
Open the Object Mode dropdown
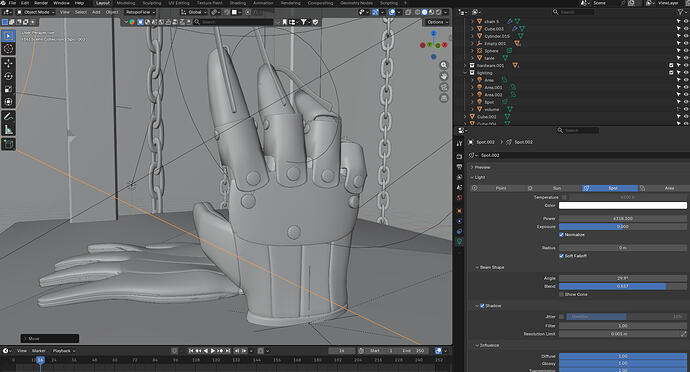coord(36,12)
